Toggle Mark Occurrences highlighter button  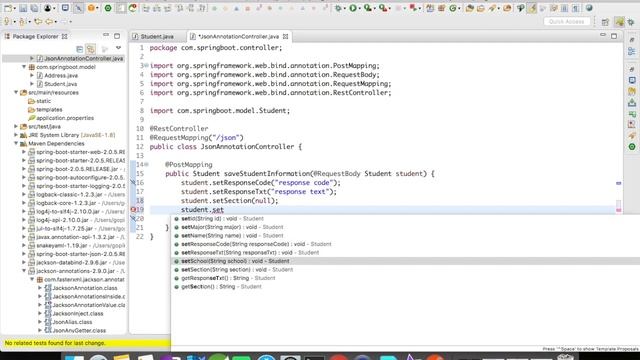pos(532,8)
